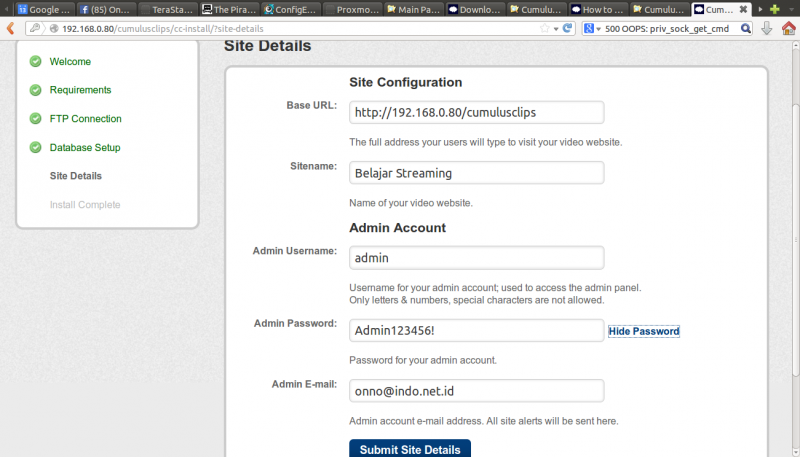Click the search magnifier icon
The width and height of the screenshot is (800, 457).
744,28
